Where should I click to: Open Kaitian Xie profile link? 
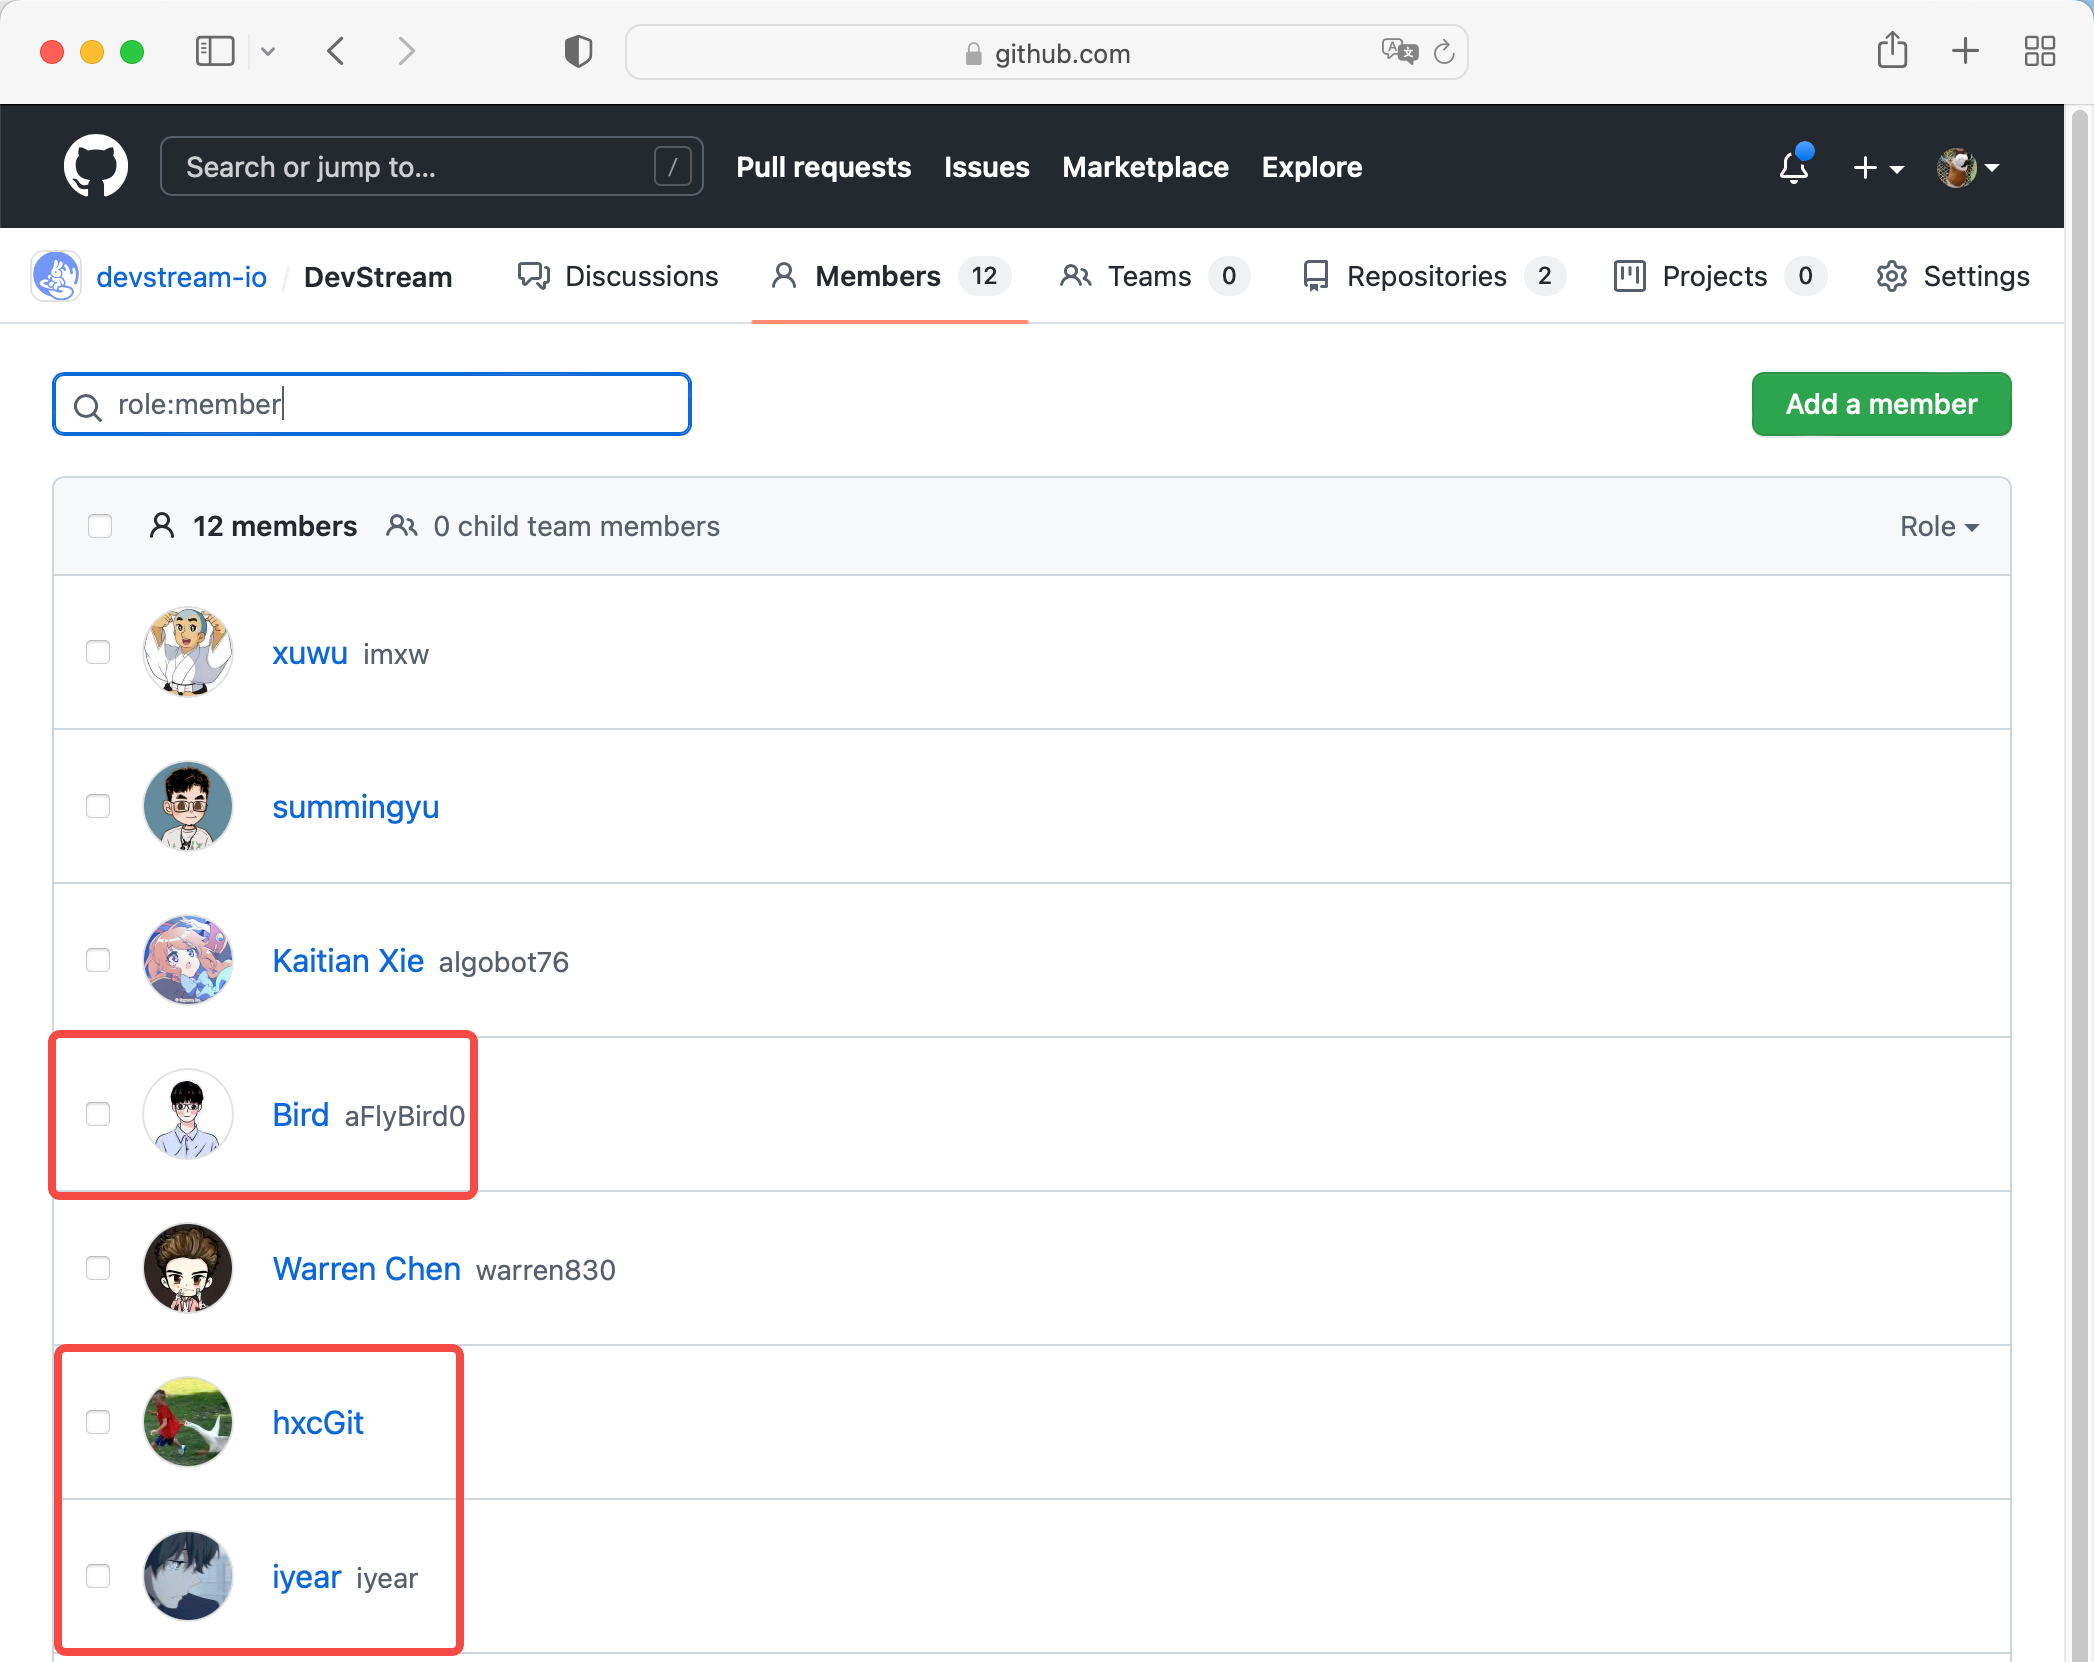pos(348,960)
